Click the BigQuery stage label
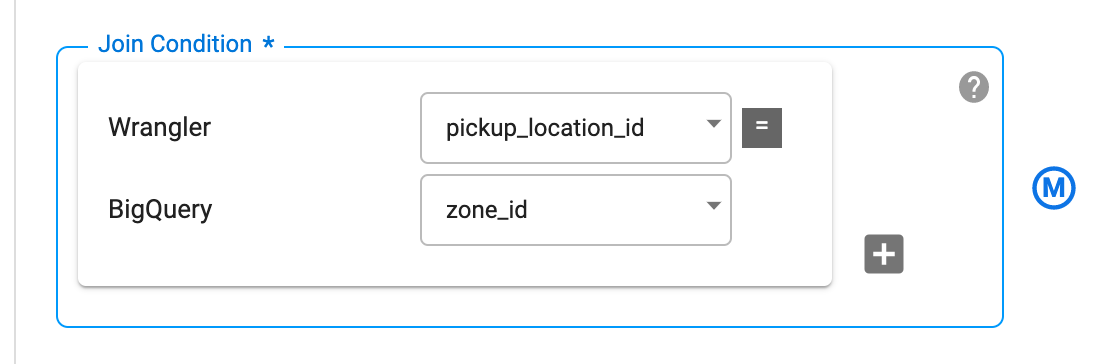The width and height of the screenshot is (1116, 364). 160,210
